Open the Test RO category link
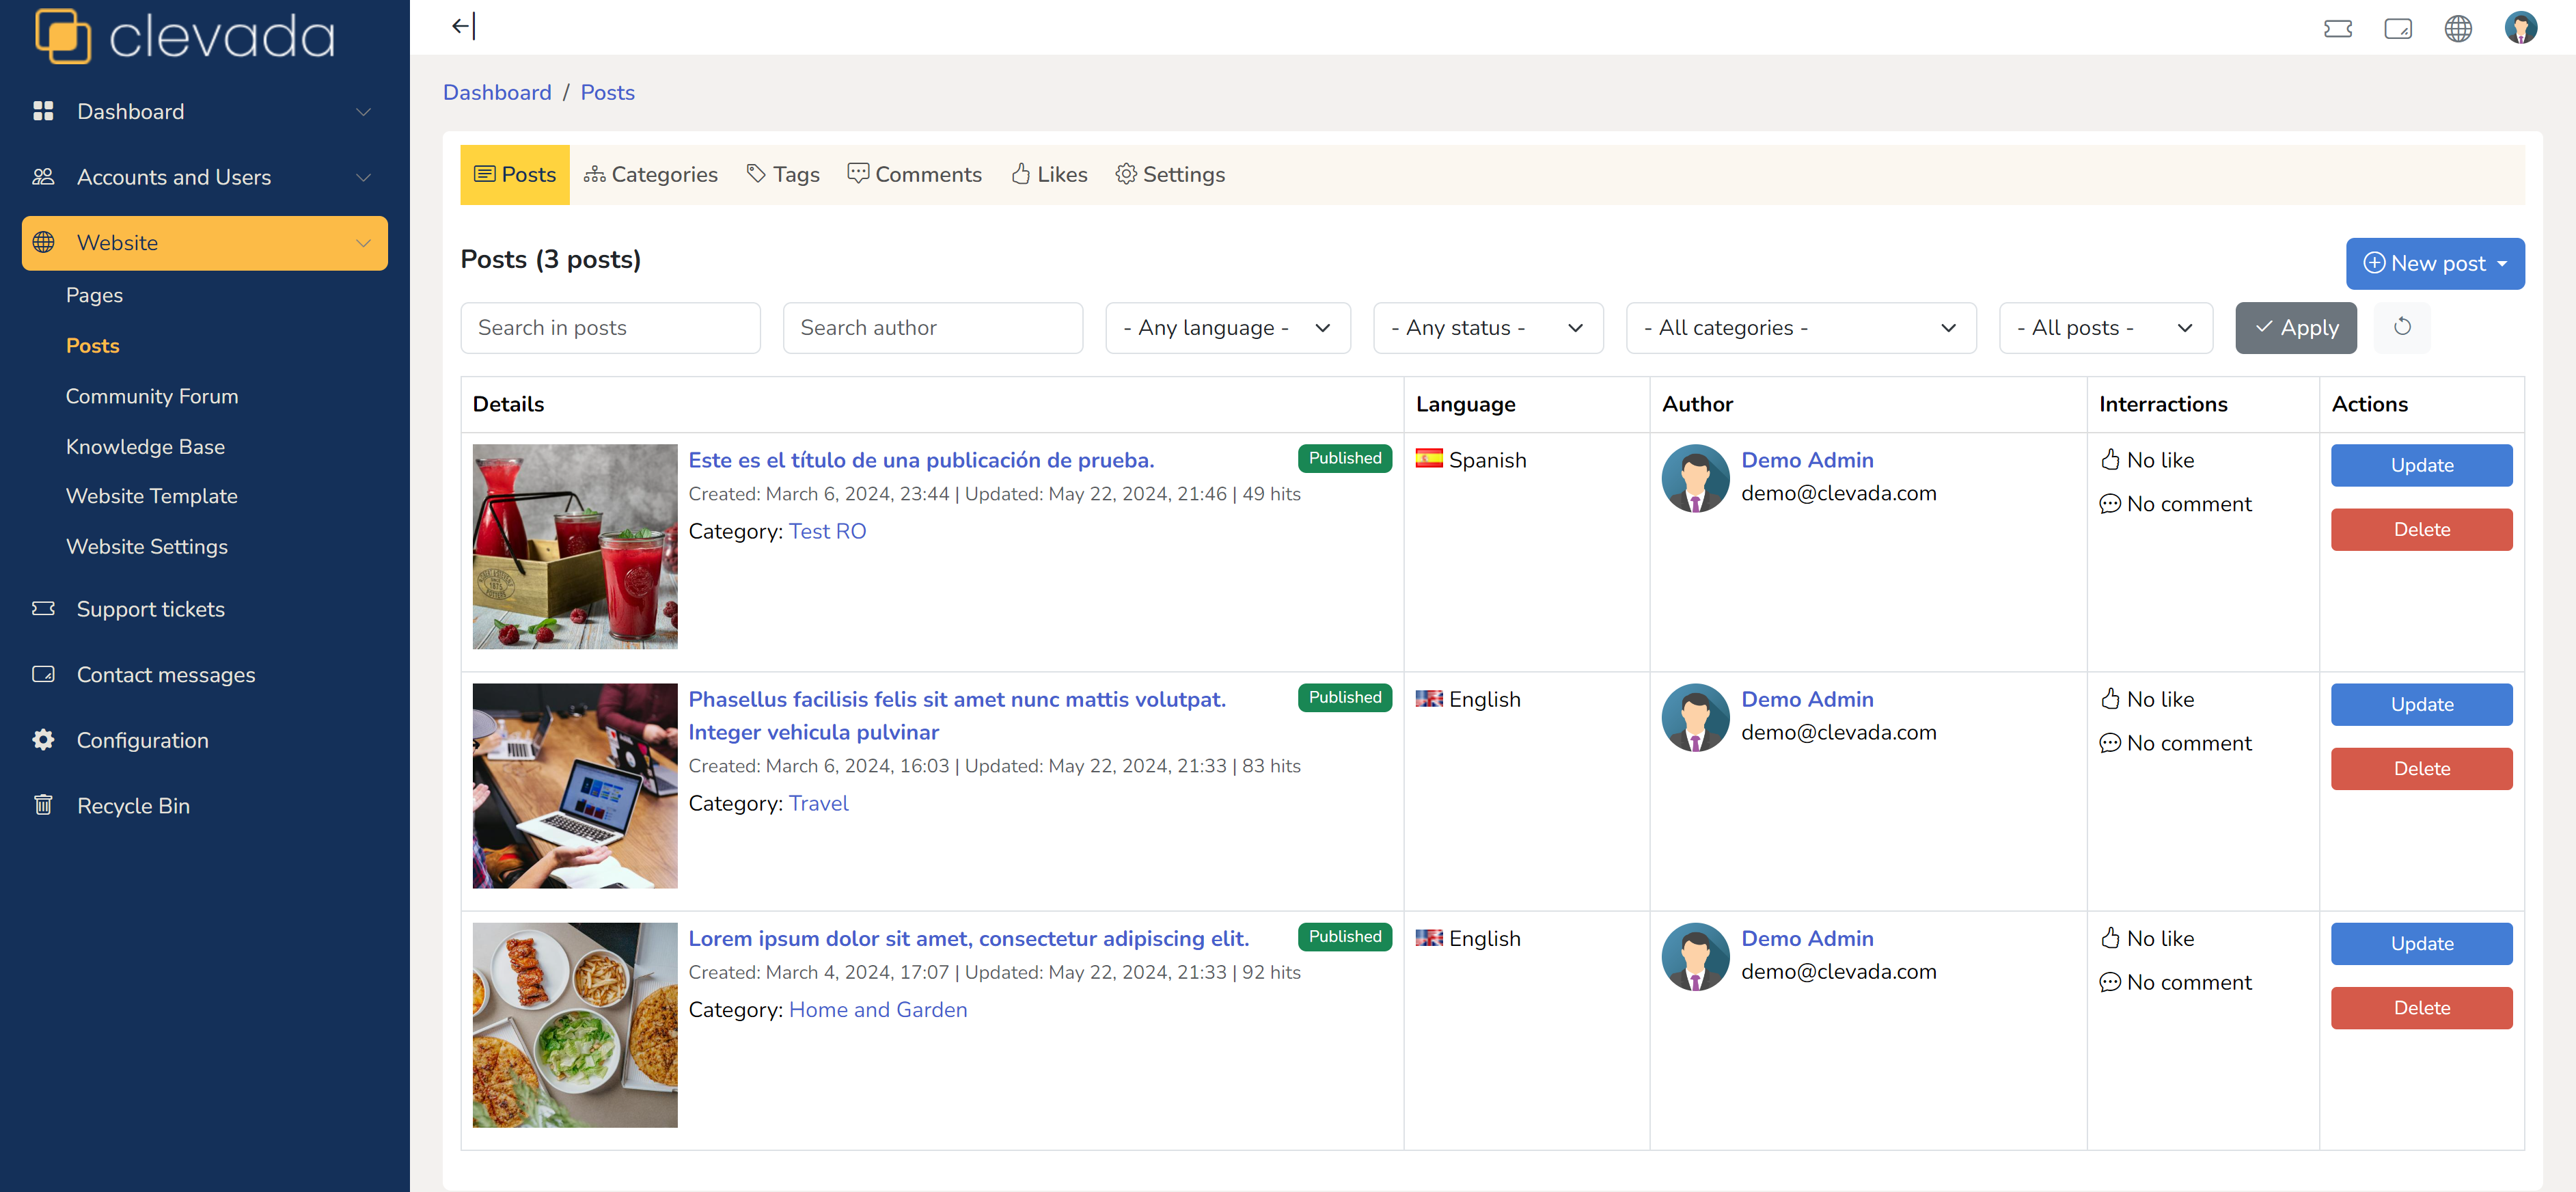Screen dimensions: 2576x1192 tap(827, 531)
